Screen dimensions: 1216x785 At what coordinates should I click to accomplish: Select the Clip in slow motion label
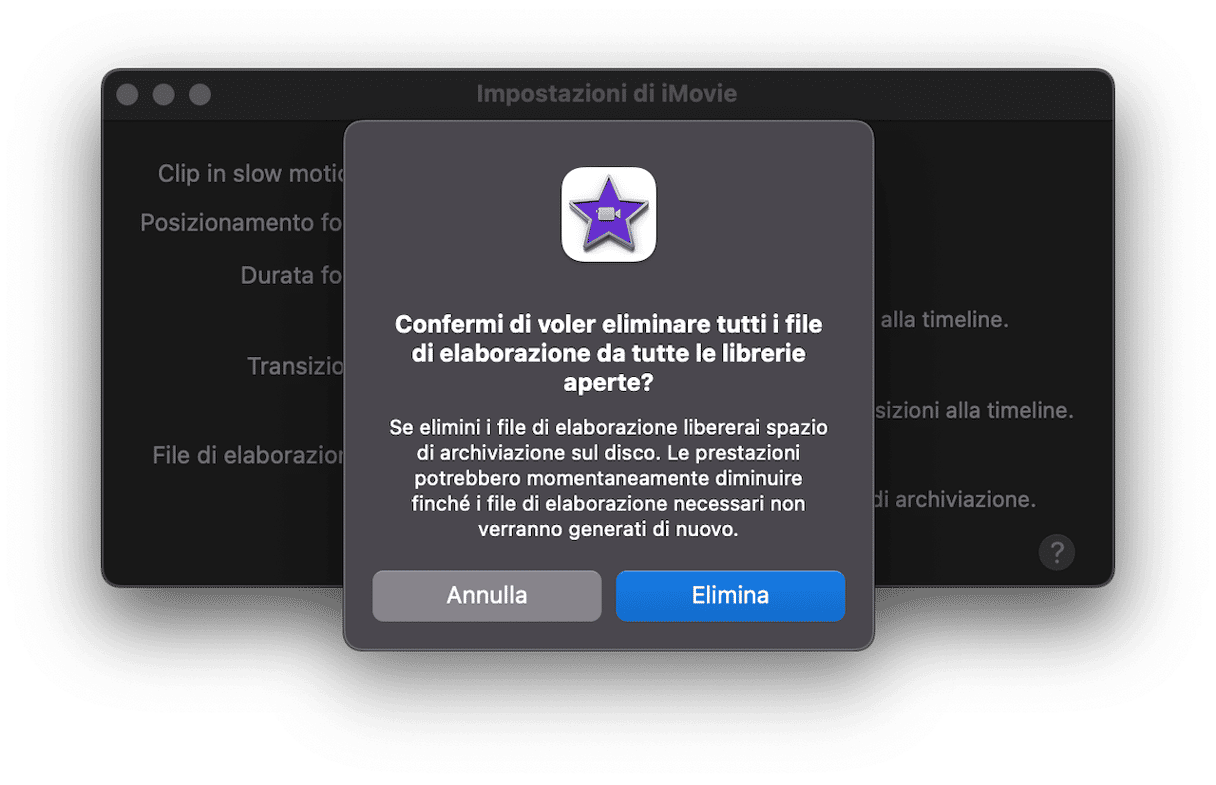250,173
